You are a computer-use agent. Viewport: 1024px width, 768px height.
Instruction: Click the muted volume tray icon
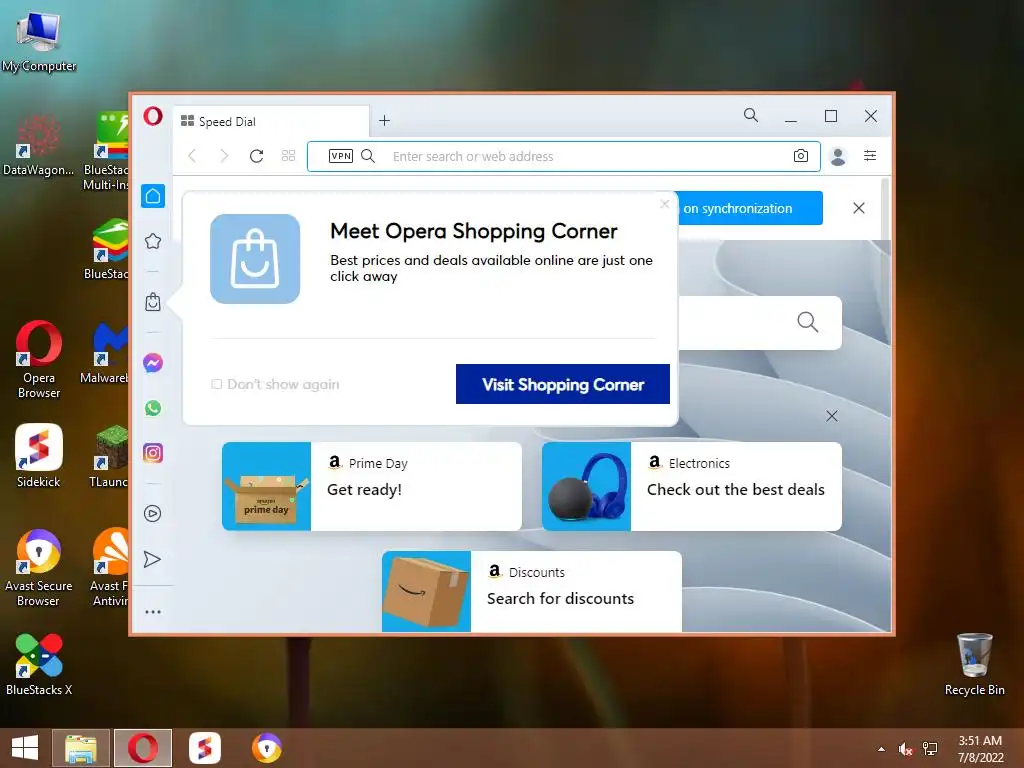coord(906,749)
